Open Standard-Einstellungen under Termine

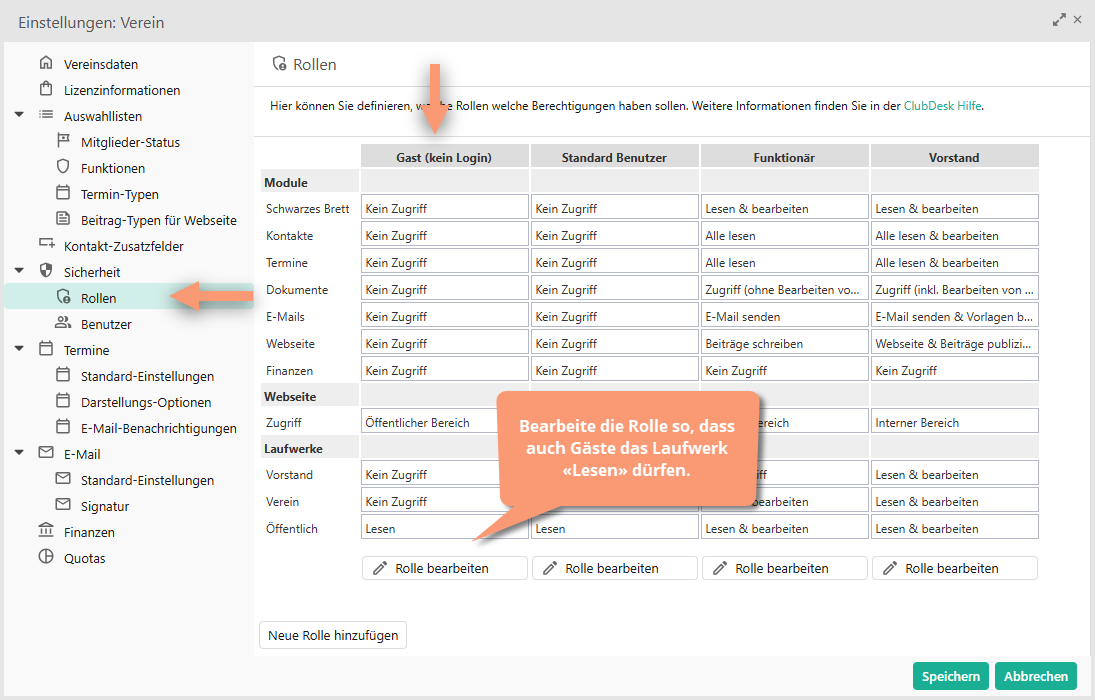[147, 376]
